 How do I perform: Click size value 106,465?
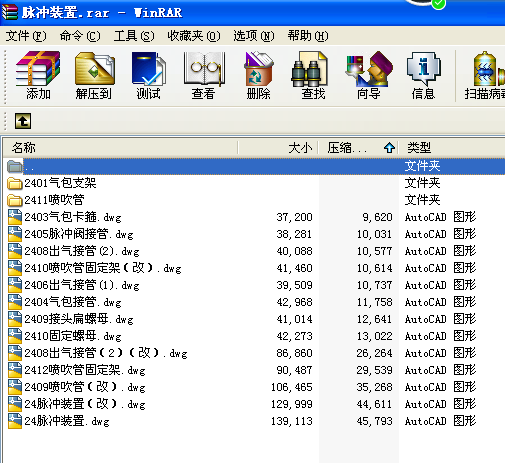[x=292, y=387]
